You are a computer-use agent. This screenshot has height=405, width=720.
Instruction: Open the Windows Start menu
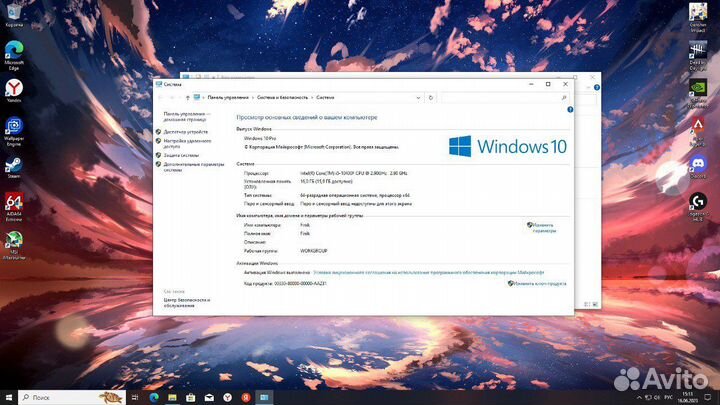[9, 397]
